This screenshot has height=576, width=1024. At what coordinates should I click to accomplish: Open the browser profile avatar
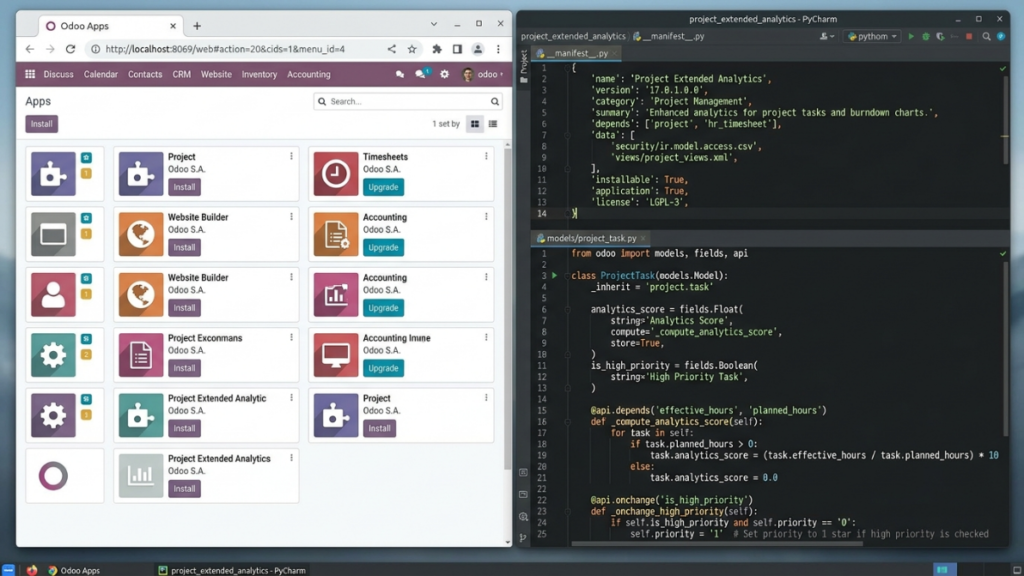[478, 49]
